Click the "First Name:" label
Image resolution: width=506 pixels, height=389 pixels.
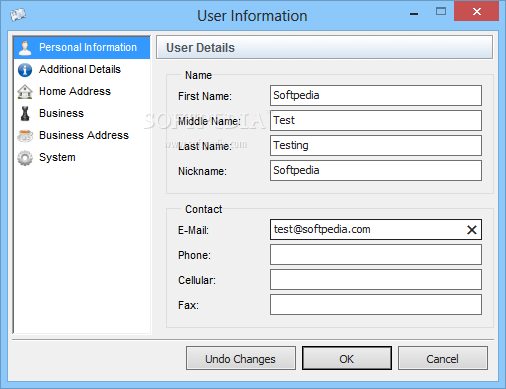[x=205, y=96]
